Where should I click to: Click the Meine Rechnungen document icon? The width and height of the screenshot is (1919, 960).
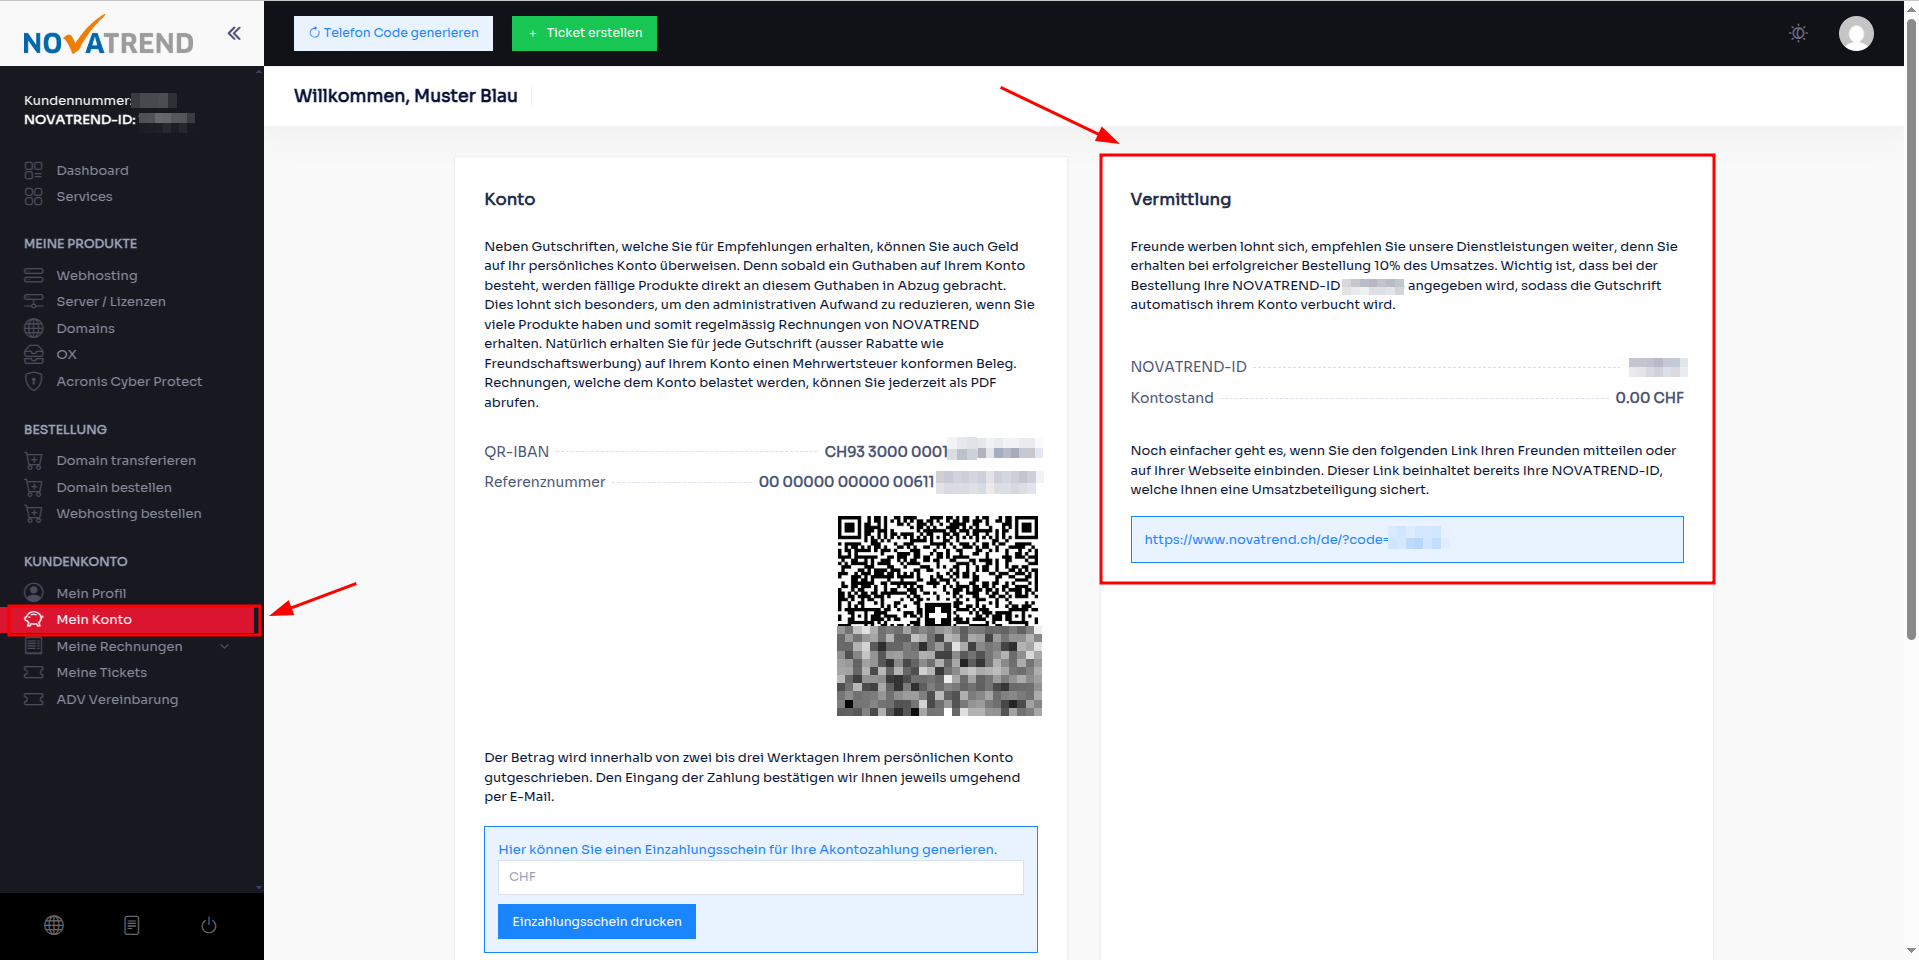[x=34, y=646]
